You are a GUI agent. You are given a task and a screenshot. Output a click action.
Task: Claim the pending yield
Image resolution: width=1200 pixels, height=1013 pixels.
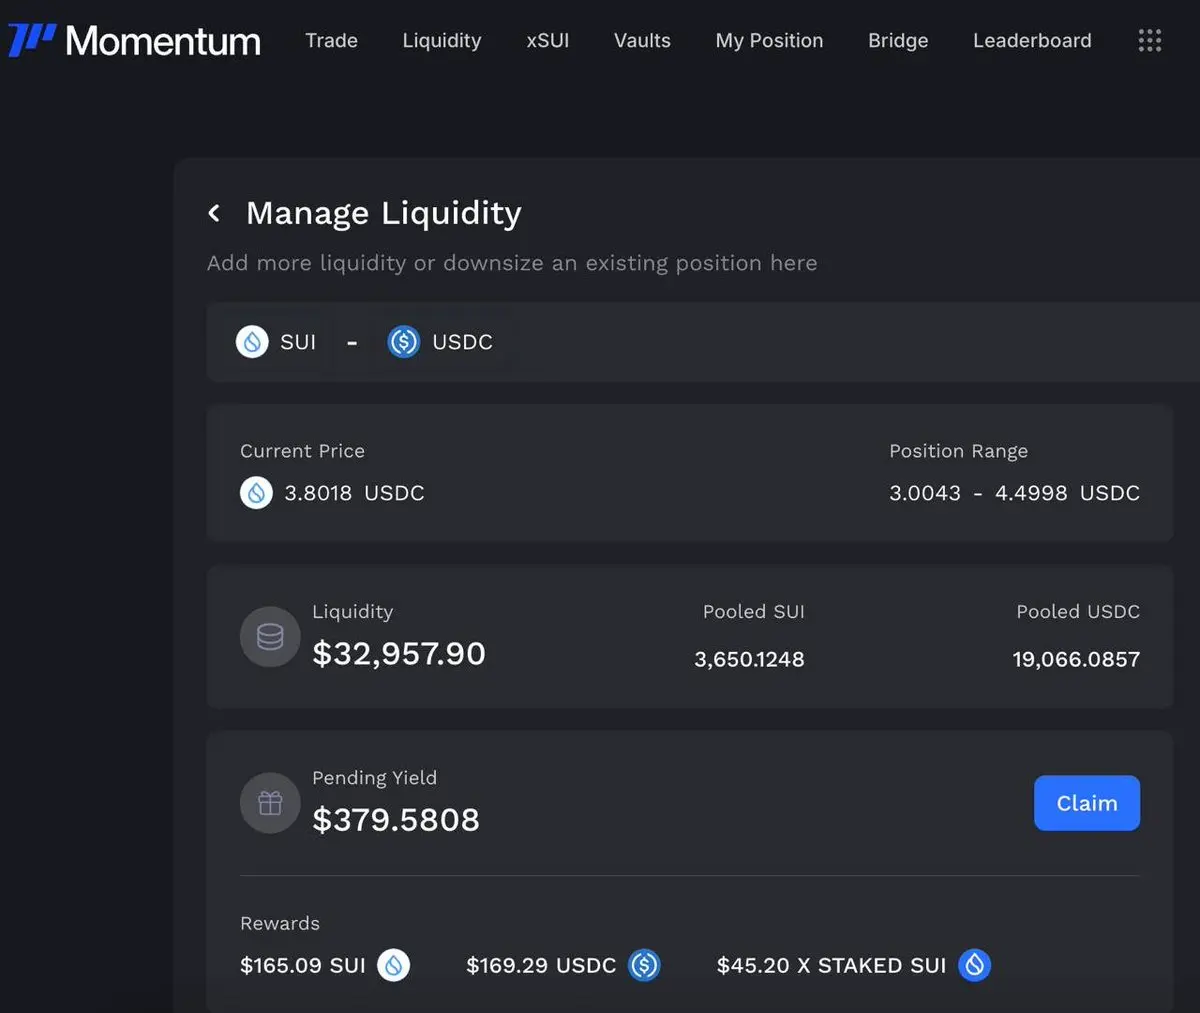1087,803
